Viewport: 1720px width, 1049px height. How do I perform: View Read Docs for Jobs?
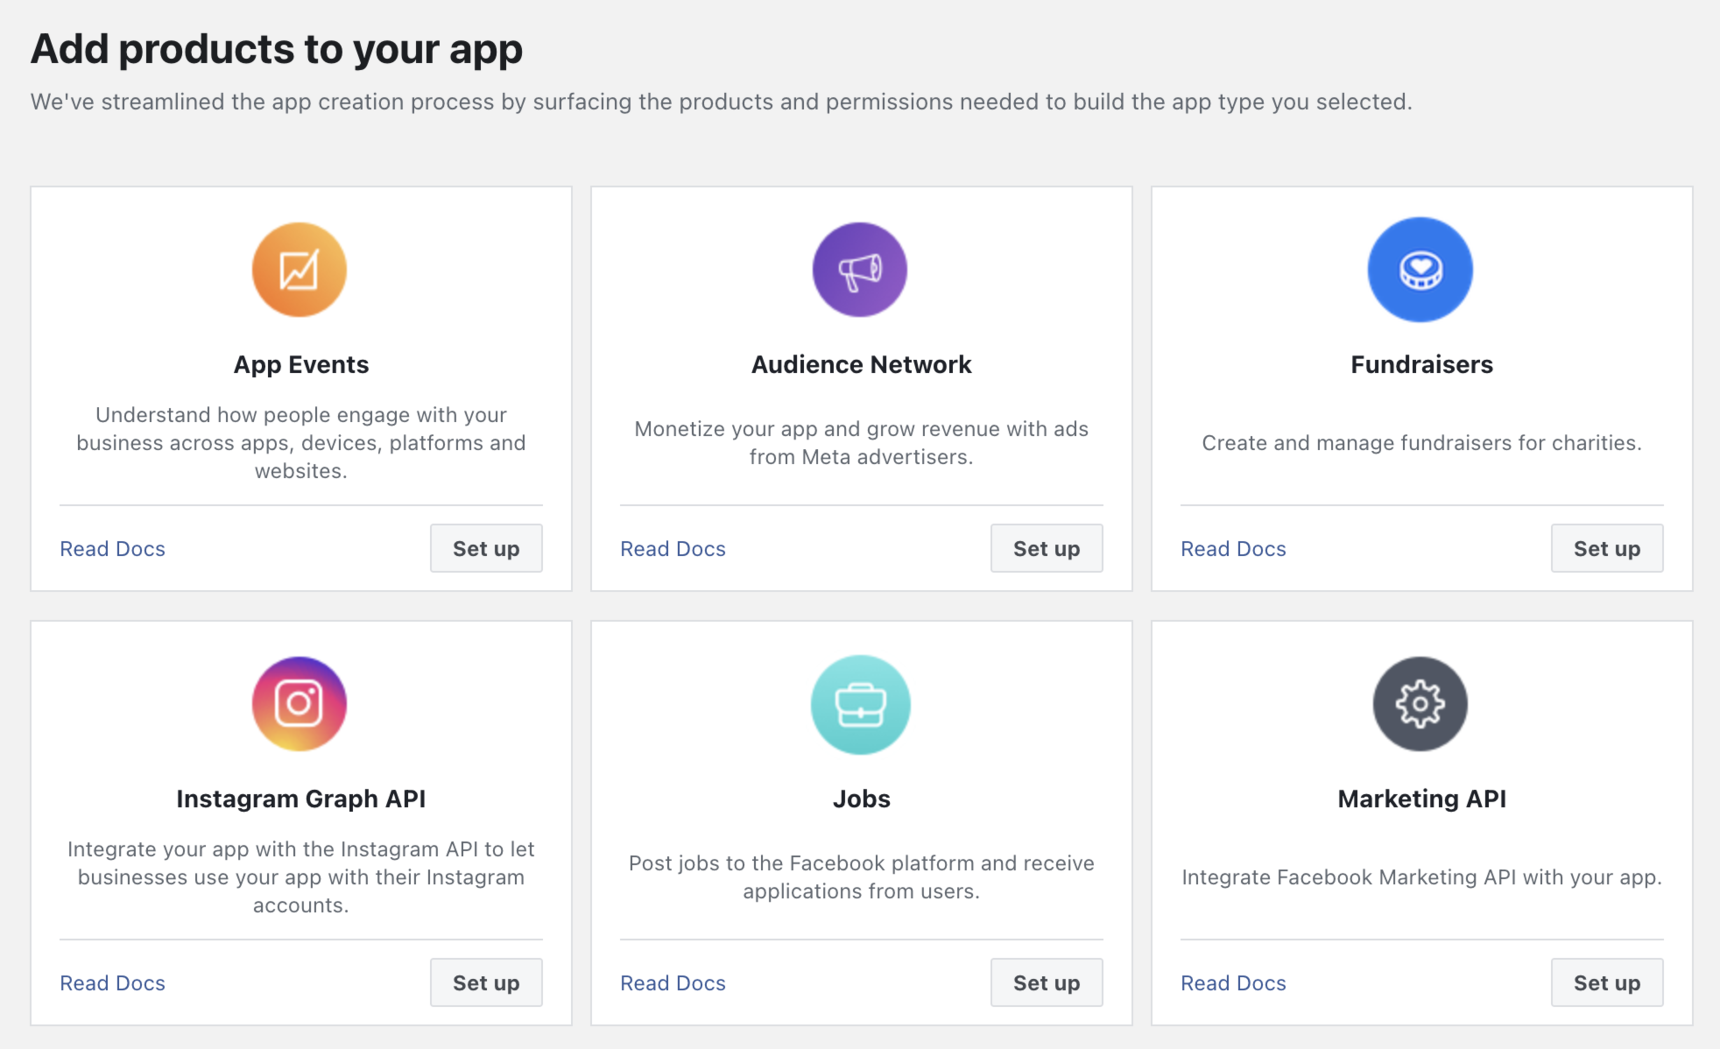(673, 982)
